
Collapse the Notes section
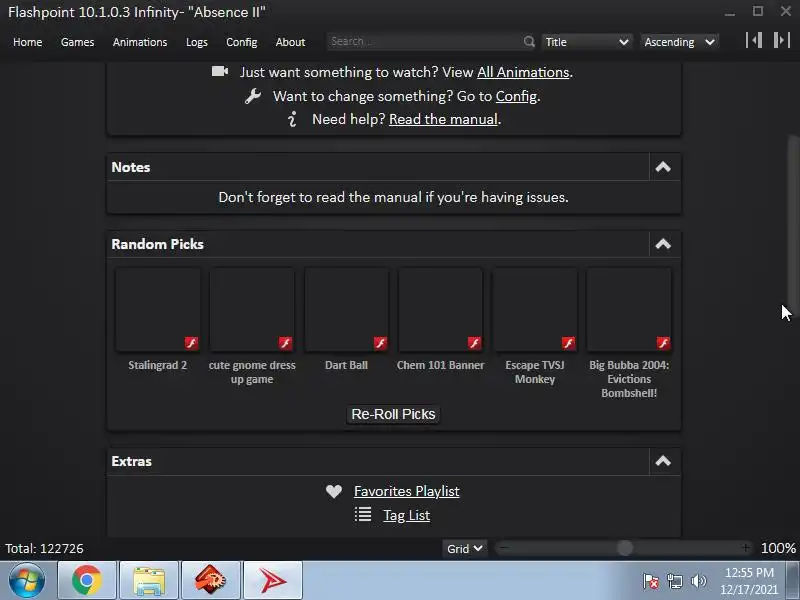663,167
